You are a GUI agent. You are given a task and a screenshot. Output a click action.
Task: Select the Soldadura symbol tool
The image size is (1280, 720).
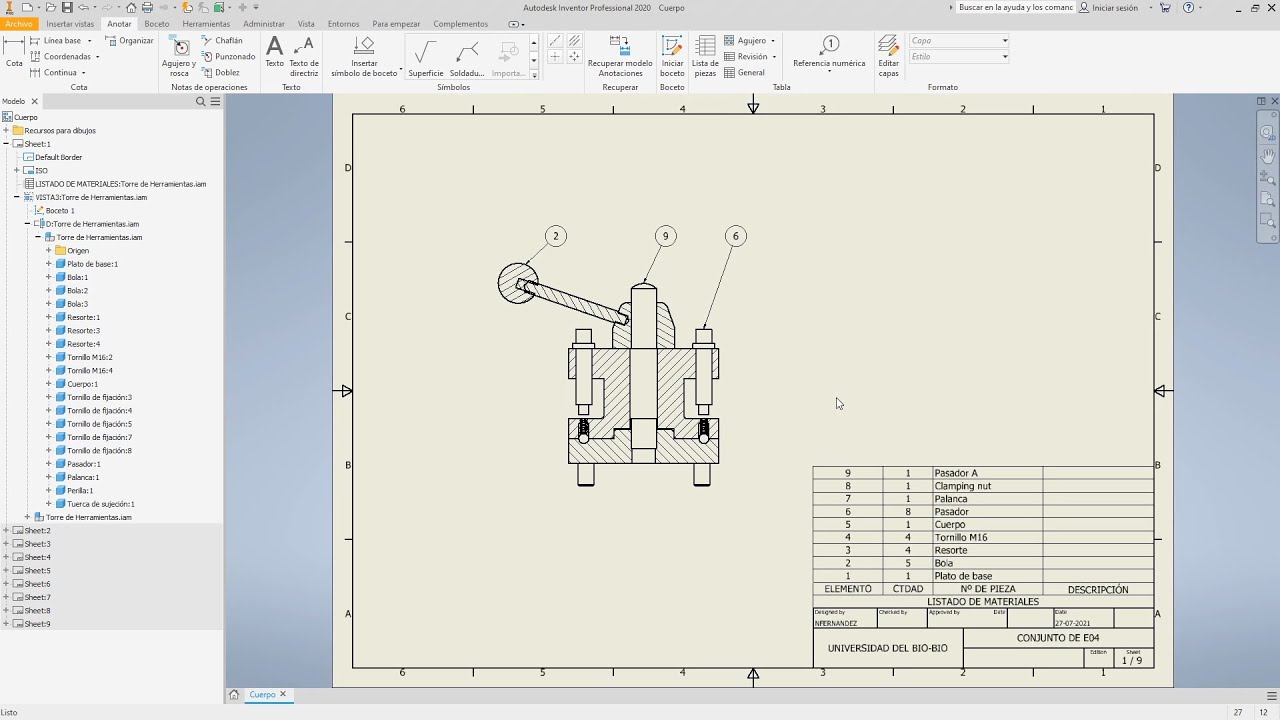click(x=467, y=57)
